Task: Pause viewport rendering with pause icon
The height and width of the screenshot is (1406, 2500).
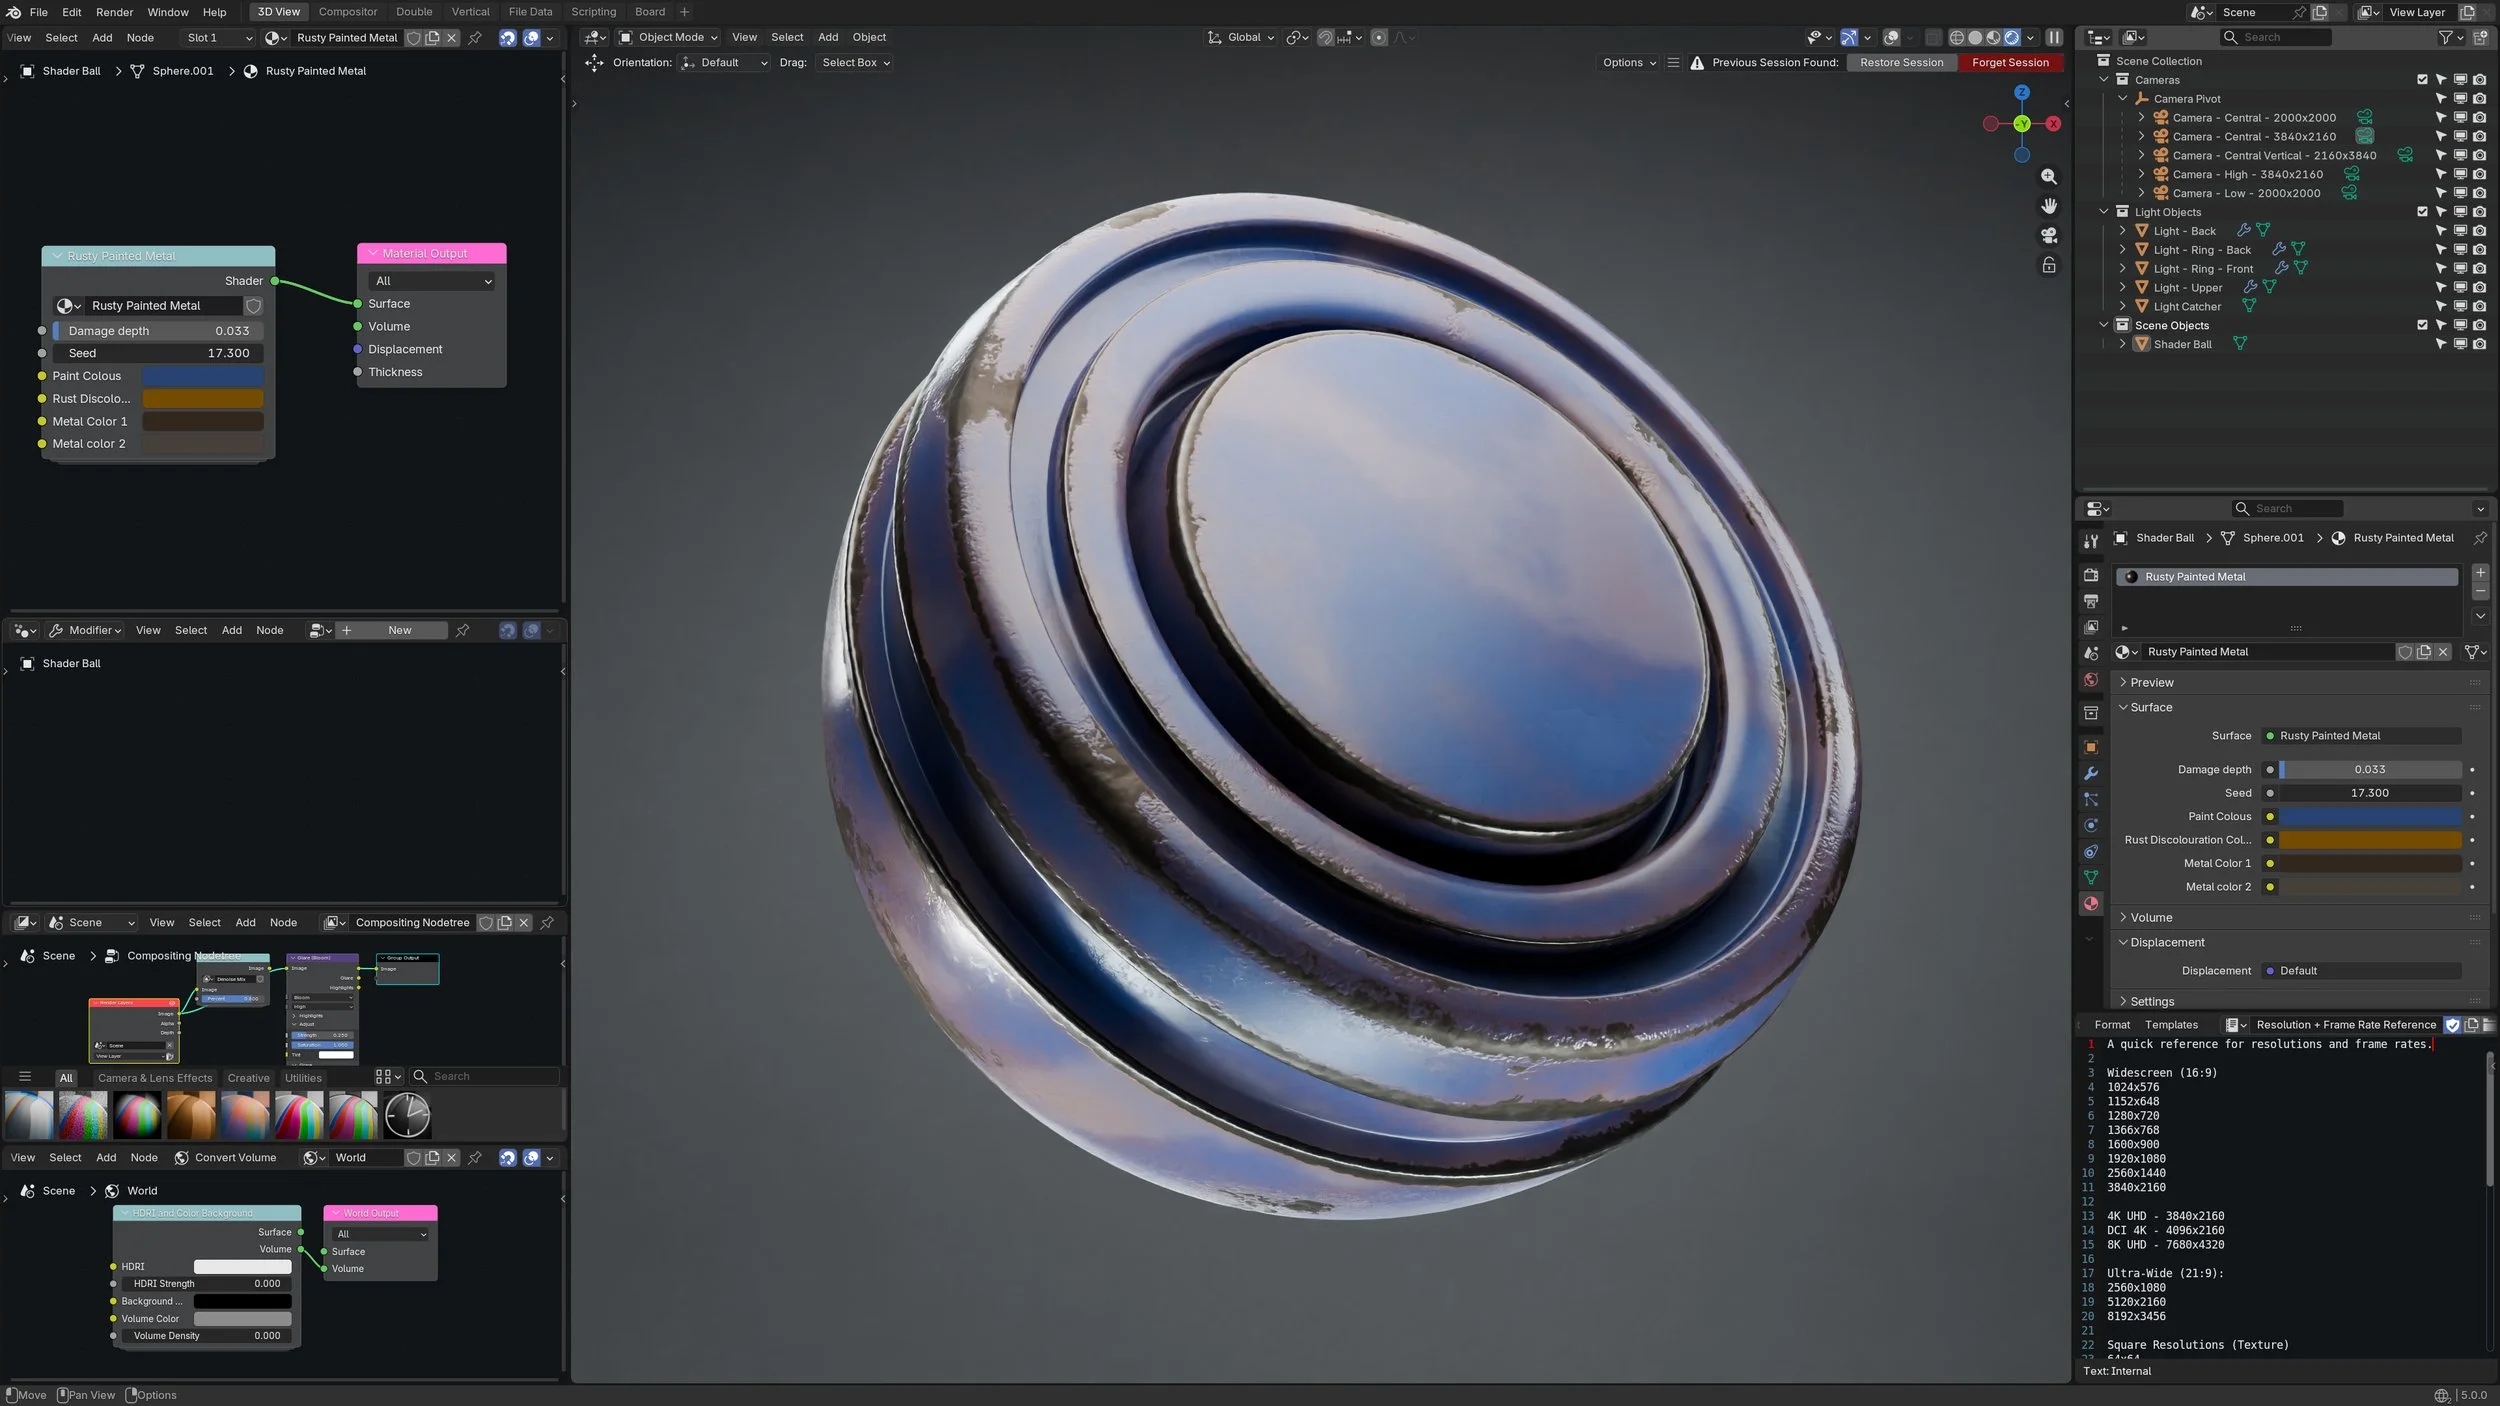Action: 2054,38
